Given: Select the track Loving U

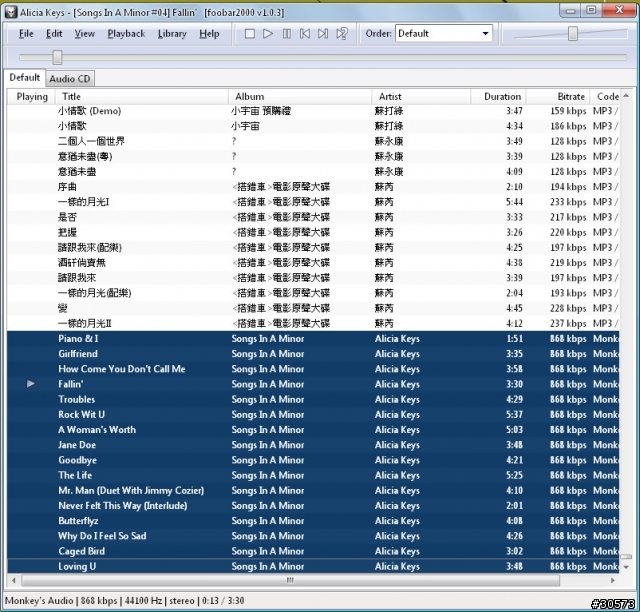Looking at the screenshot, I should 313,566.
